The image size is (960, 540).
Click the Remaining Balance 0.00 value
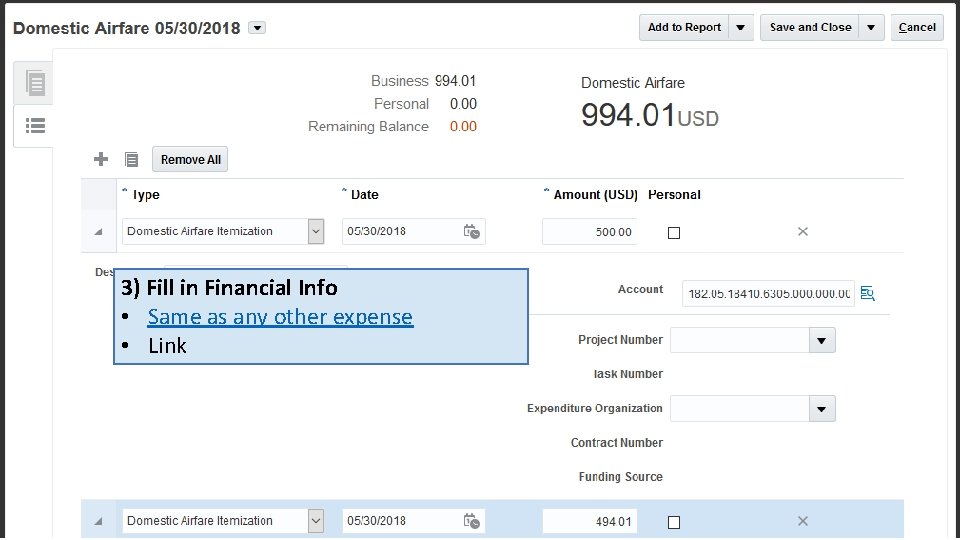pyautogui.click(x=463, y=126)
